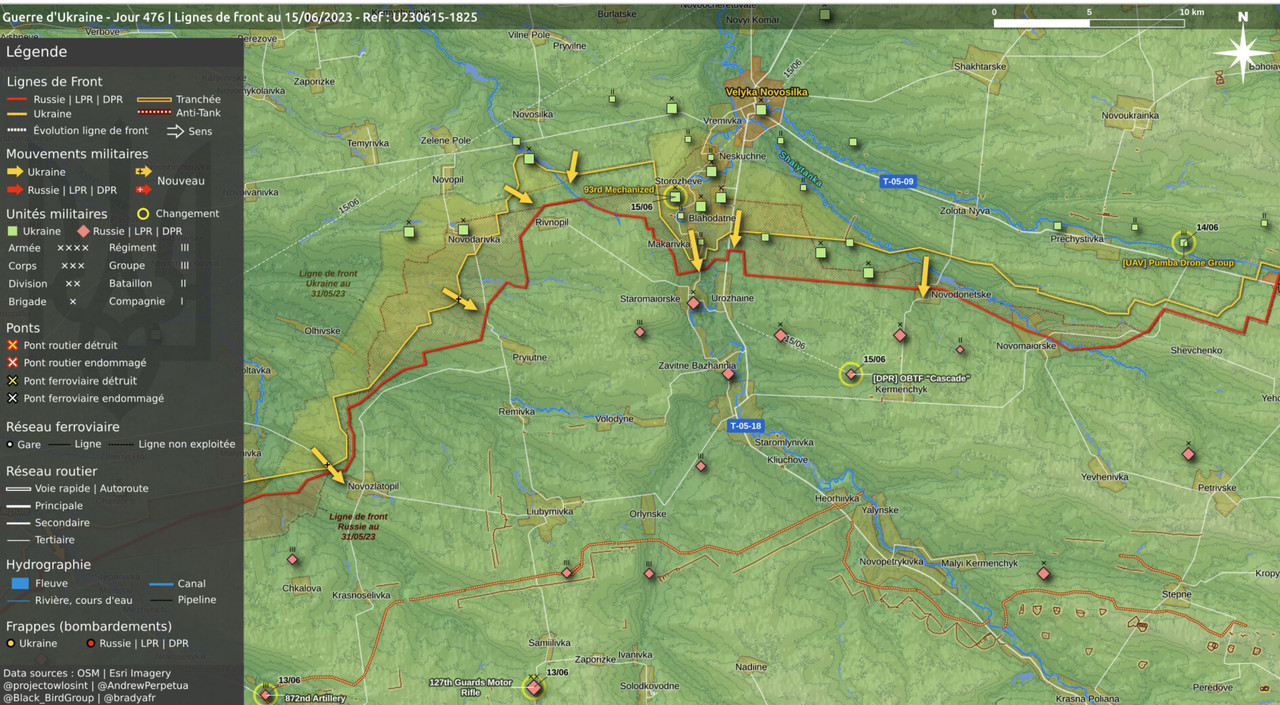Click the Urozhaine town label
Viewport: 1280px width, 705px height.
click(732, 299)
